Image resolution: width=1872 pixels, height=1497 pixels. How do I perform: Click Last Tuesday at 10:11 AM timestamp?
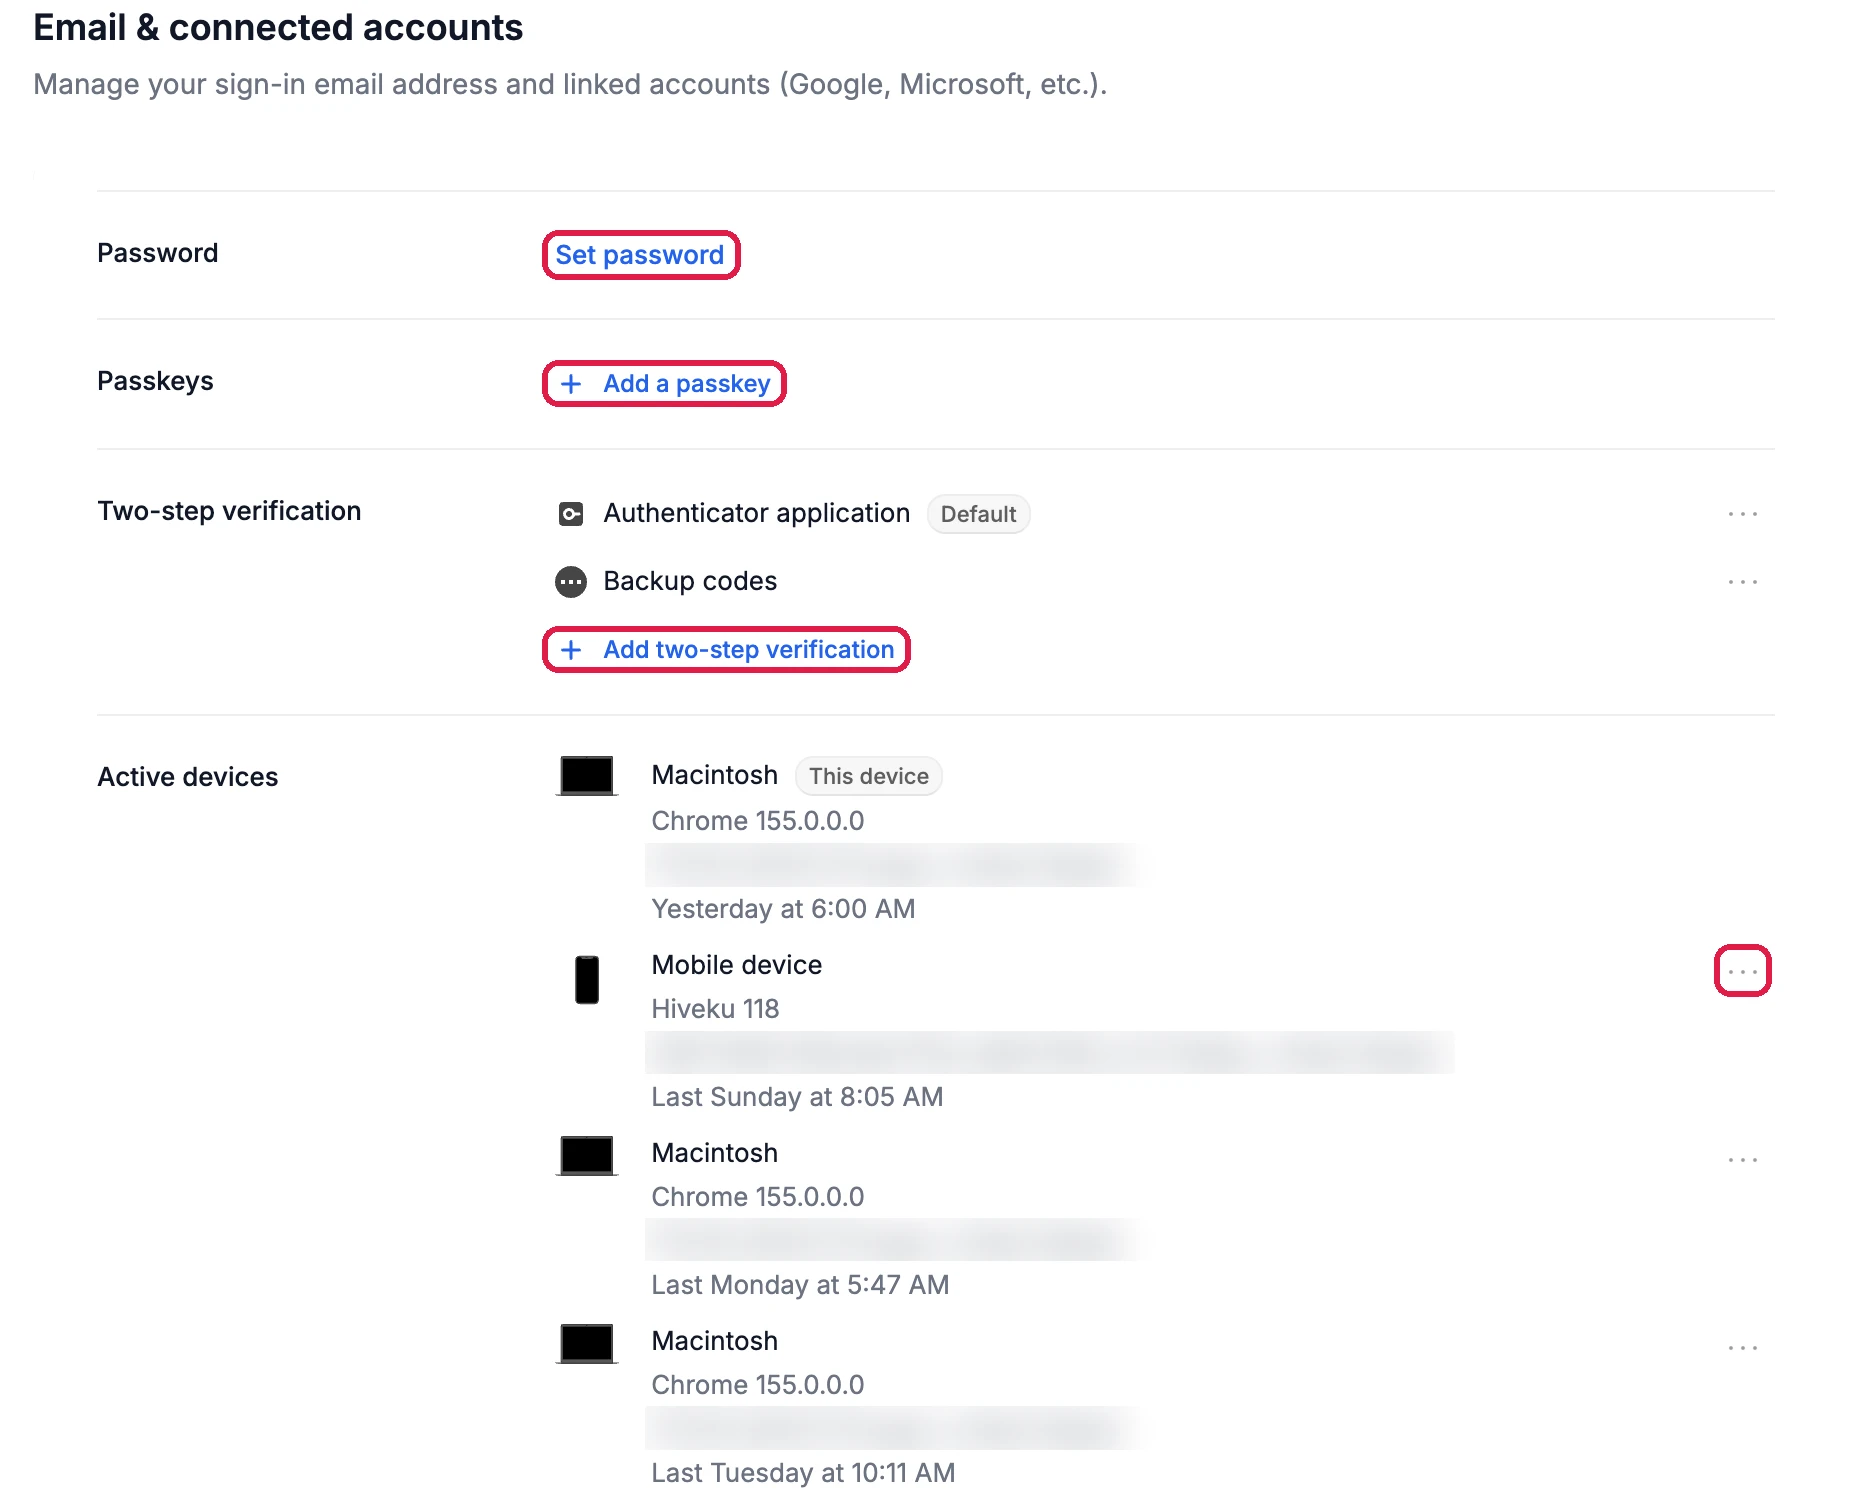pos(803,1473)
